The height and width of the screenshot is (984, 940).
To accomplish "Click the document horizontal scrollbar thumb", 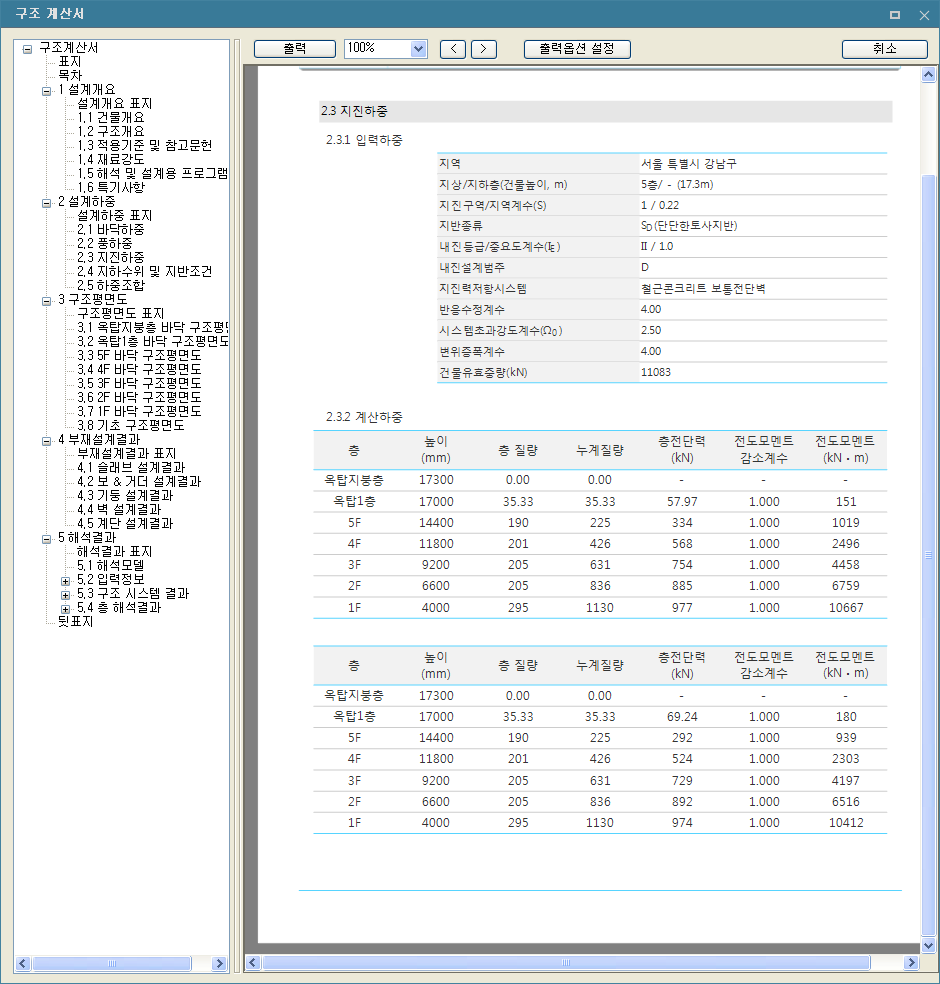I will [x=566, y=962].
